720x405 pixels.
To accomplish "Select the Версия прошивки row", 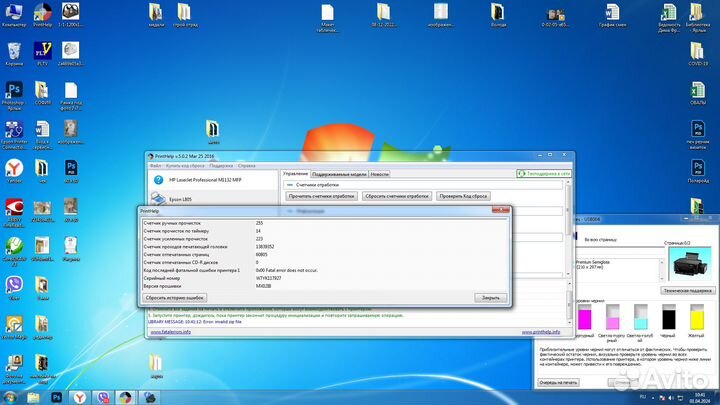I will (325, 286).
